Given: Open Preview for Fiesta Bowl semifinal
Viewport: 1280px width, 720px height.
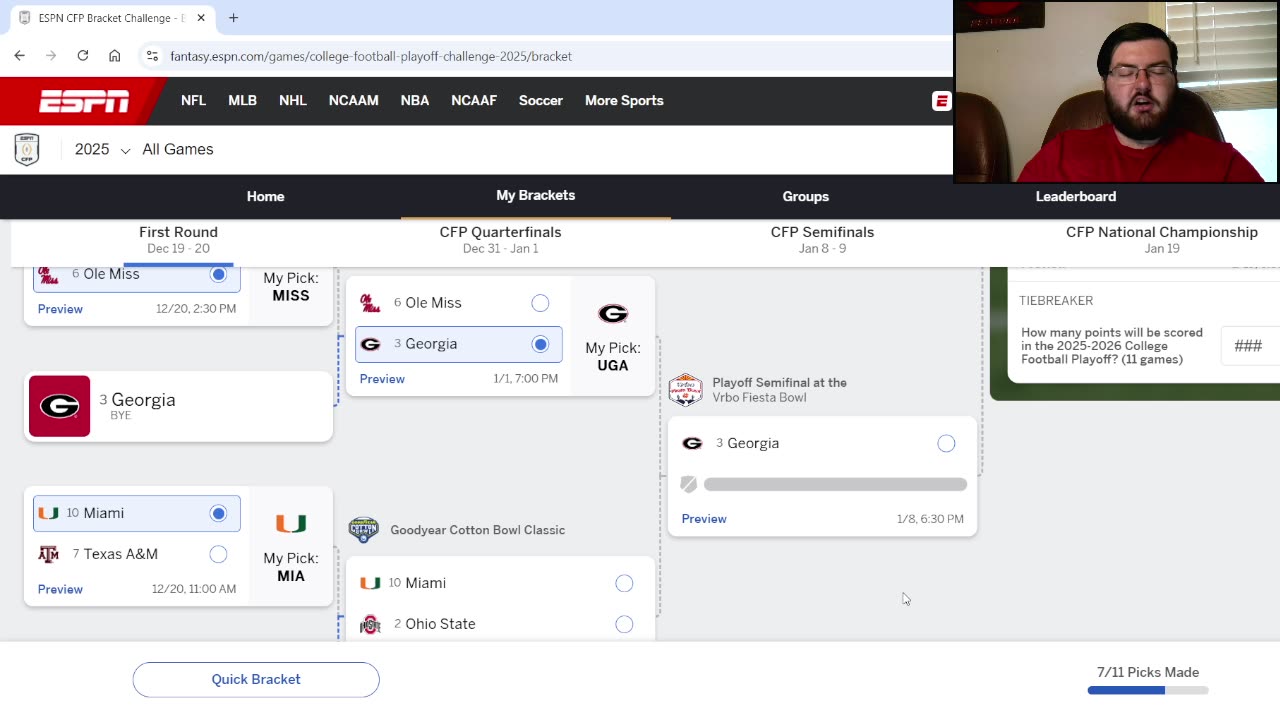Looking at the screenshot, I should (704, 519).
